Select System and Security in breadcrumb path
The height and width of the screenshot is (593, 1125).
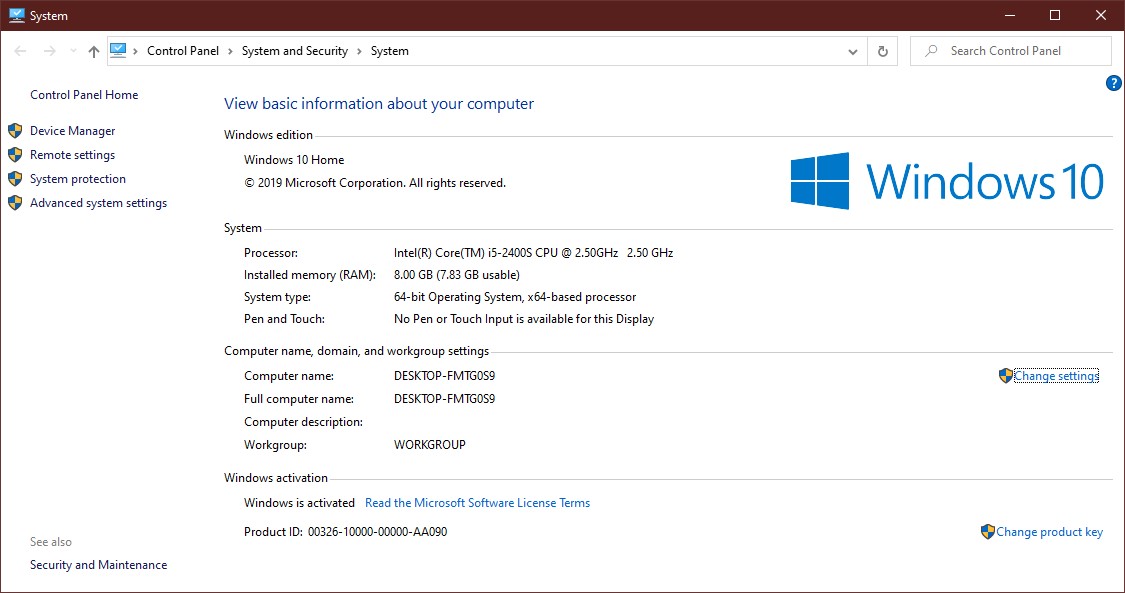click(295, 51)
